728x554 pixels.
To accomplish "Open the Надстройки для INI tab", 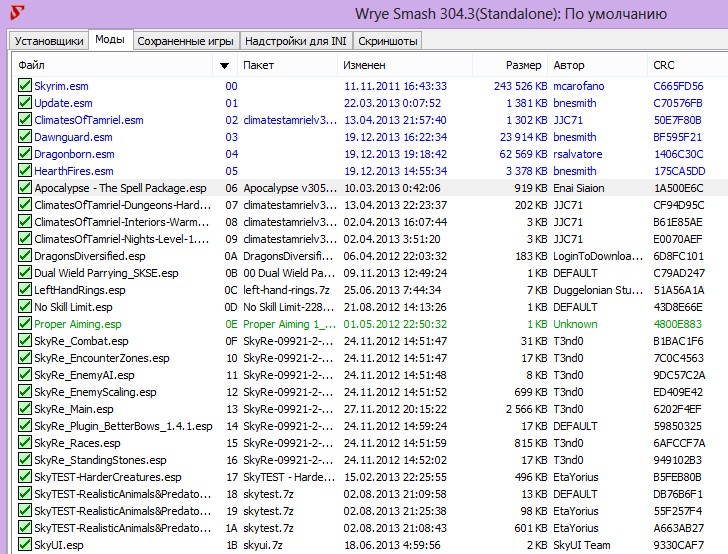I will click(296, 41).
